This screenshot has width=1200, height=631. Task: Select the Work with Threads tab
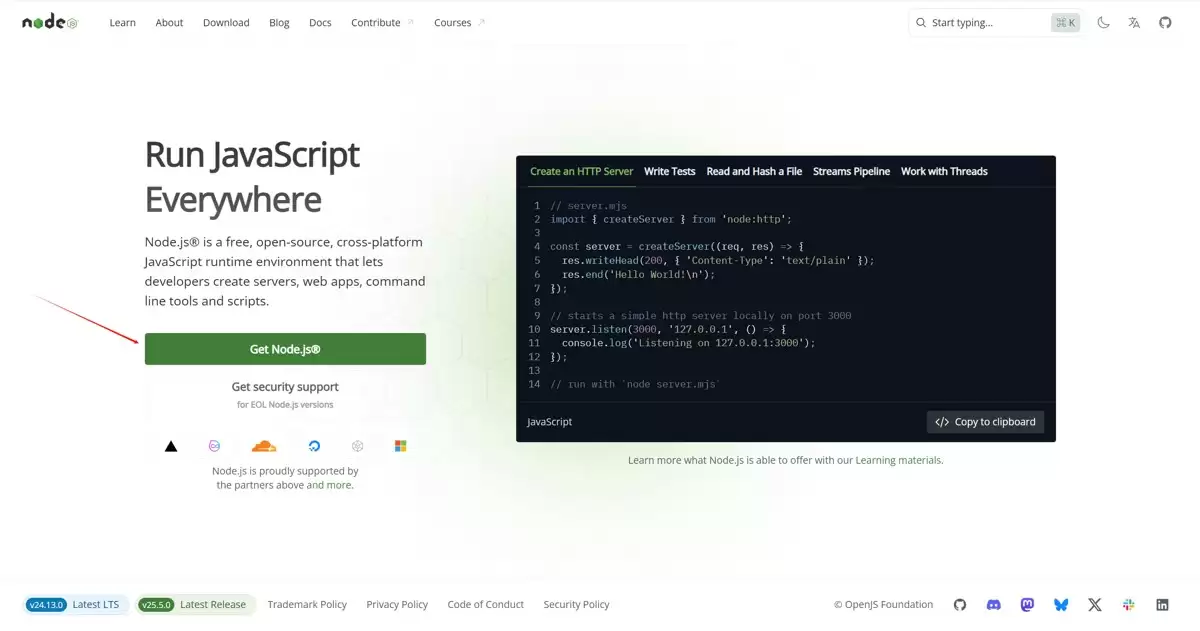coord(944,171)
